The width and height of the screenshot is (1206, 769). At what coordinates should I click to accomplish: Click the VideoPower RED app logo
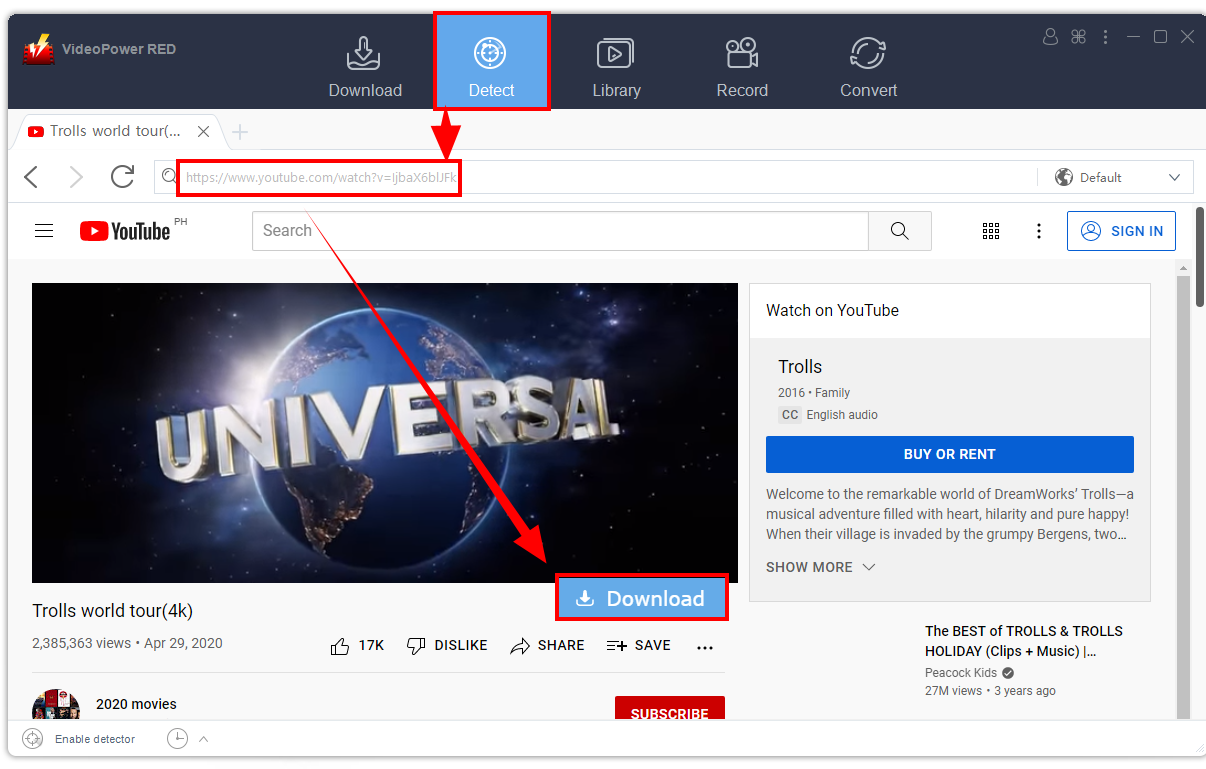[39, 49]
